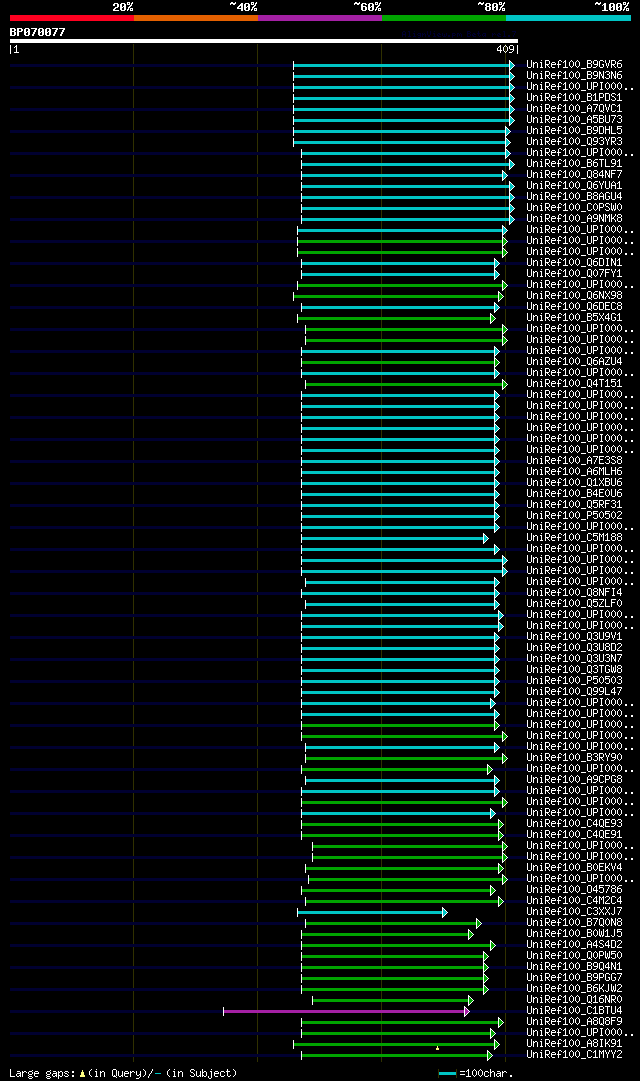Click the short cyan alignment bar for C3XXJ7
The width and height of the screenshot is (640, 1081).
click(372, 913)
